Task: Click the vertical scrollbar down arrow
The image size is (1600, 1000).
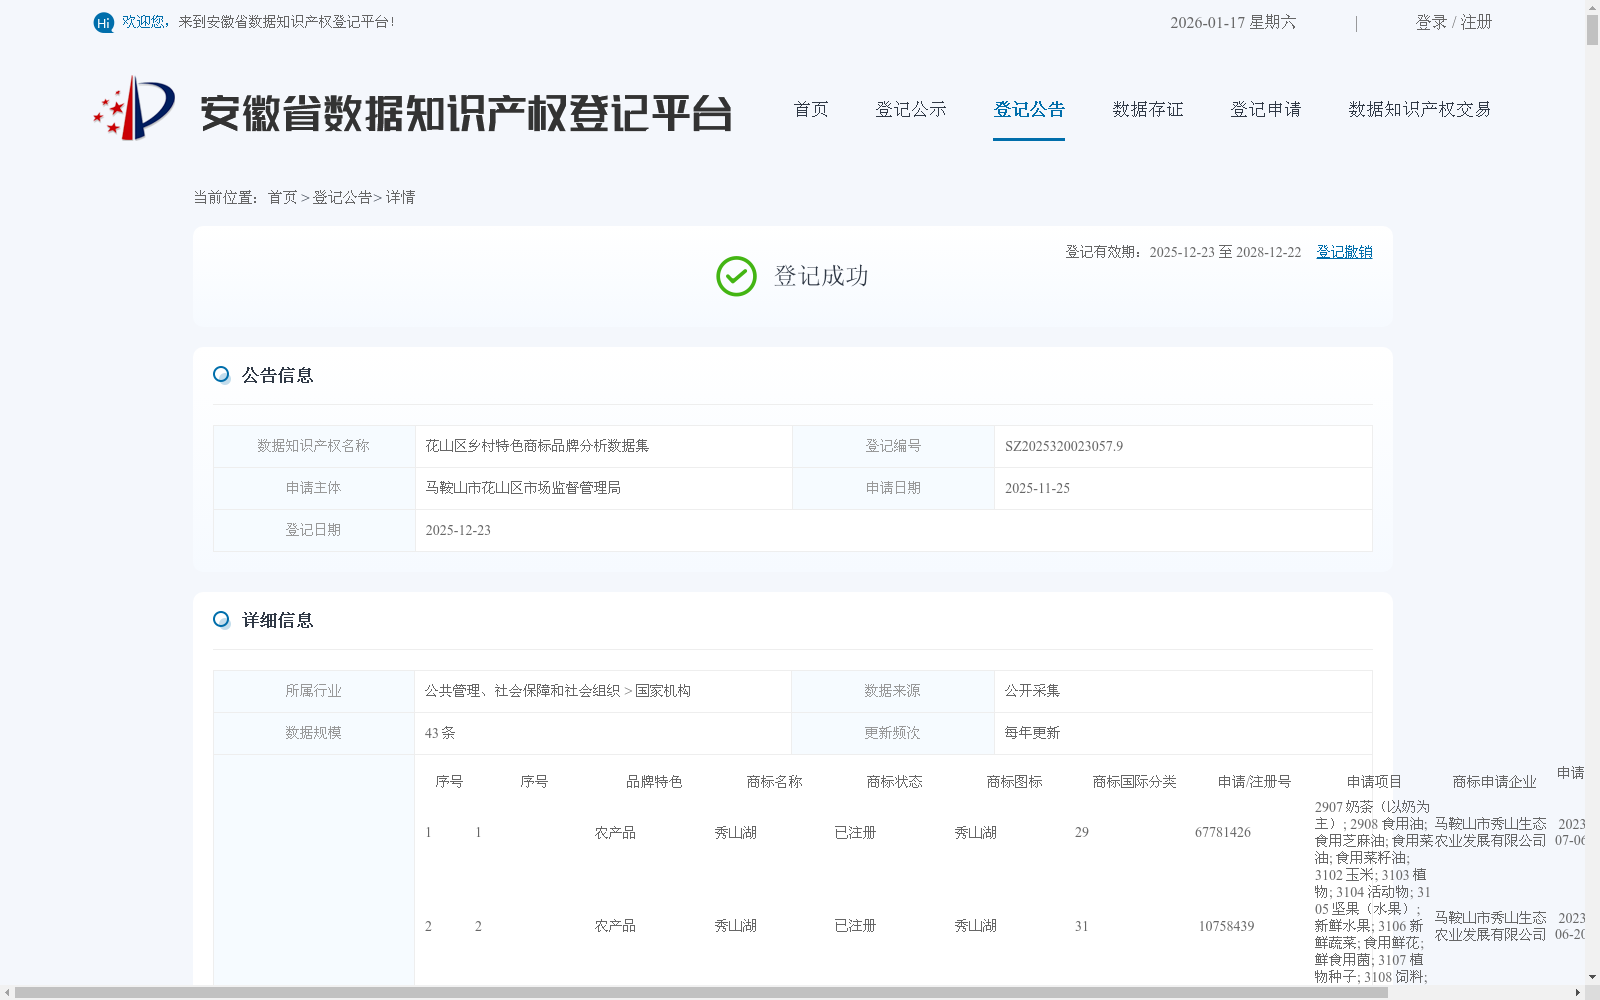Action: pyautogui.click(x=1592, y=977)
